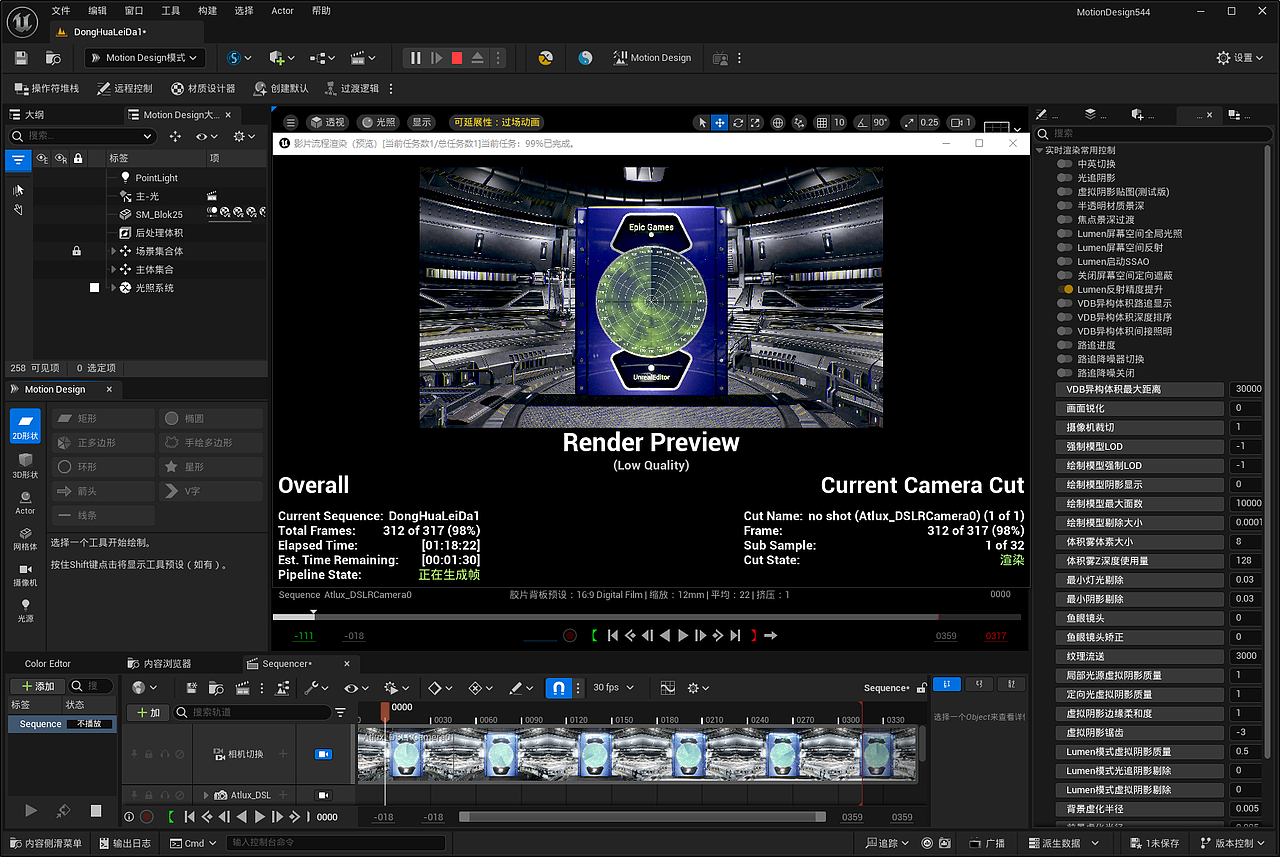Image resolution: width=1280 pixels, height=857 pixels.
Task: Click the 显示 show flags button
Action: [x=422, y=122]
